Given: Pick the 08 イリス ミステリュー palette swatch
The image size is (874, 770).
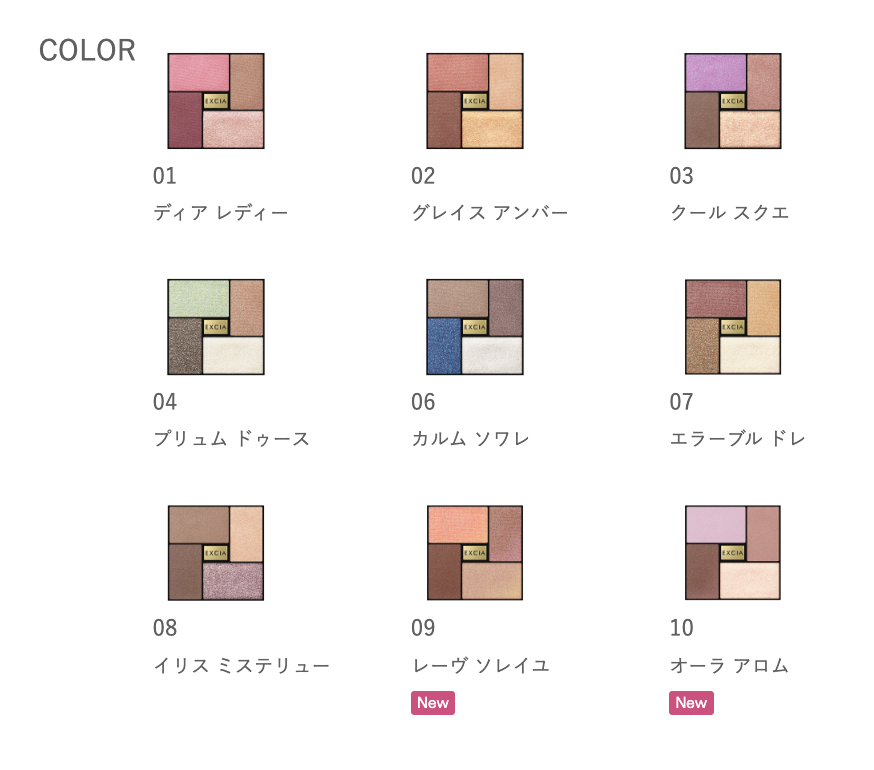Looking at the screenshot, I should [216, 553].
